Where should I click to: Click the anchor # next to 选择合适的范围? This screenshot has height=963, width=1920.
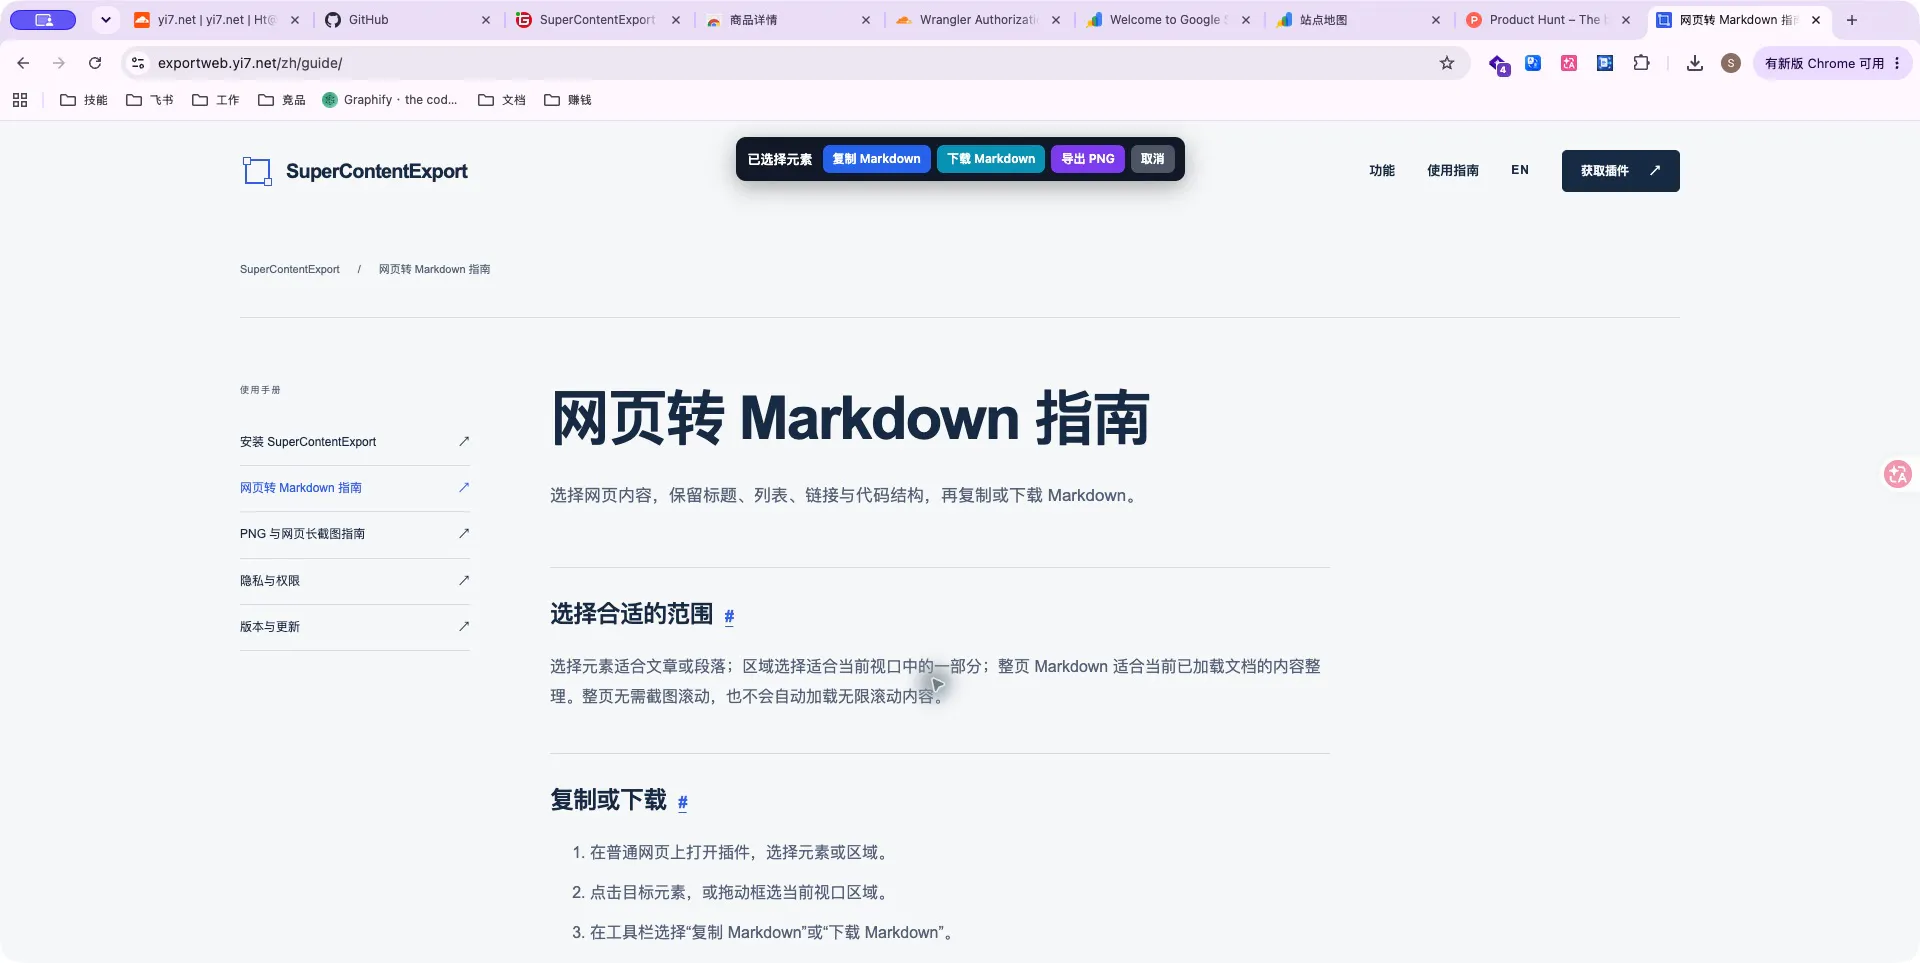pos(729,616)
